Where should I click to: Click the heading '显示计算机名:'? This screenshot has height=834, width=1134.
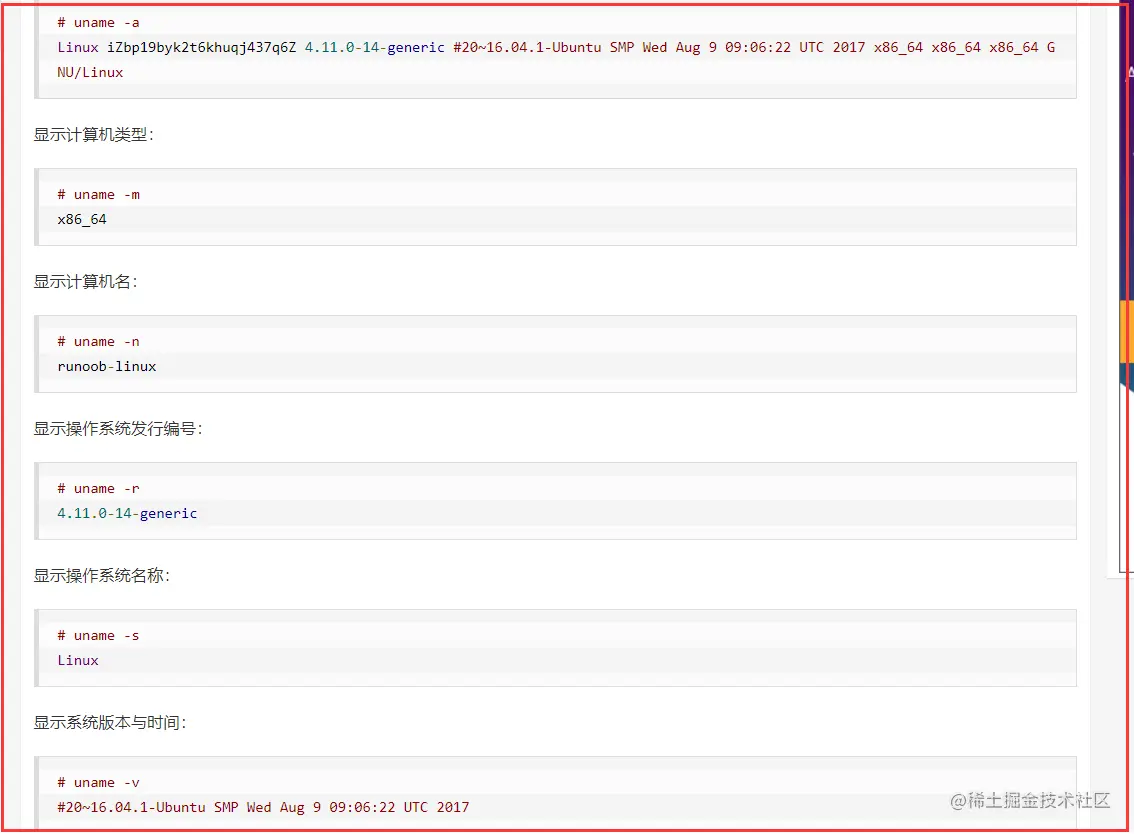(85, 281)
